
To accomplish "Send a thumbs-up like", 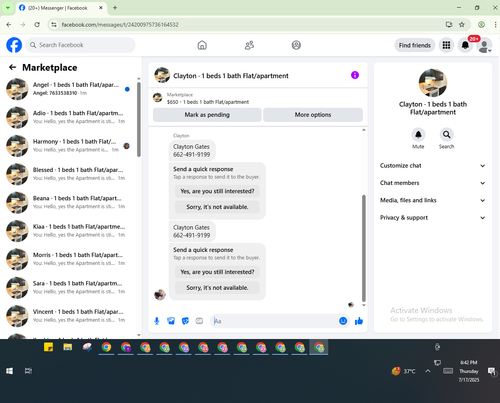I will pos(359,321).
